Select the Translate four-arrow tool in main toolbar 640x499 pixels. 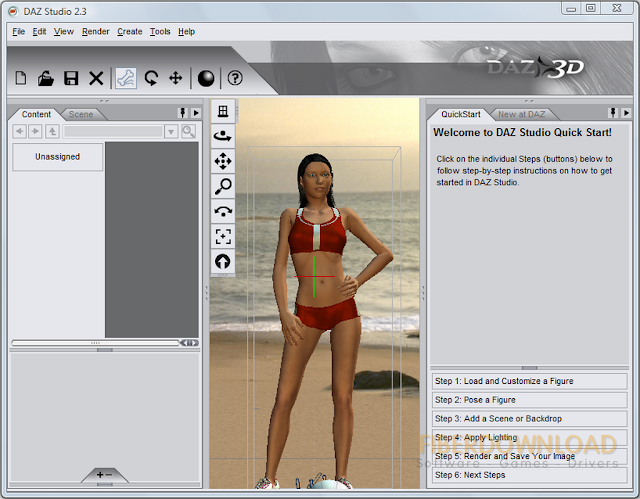[x=176, y=78]
